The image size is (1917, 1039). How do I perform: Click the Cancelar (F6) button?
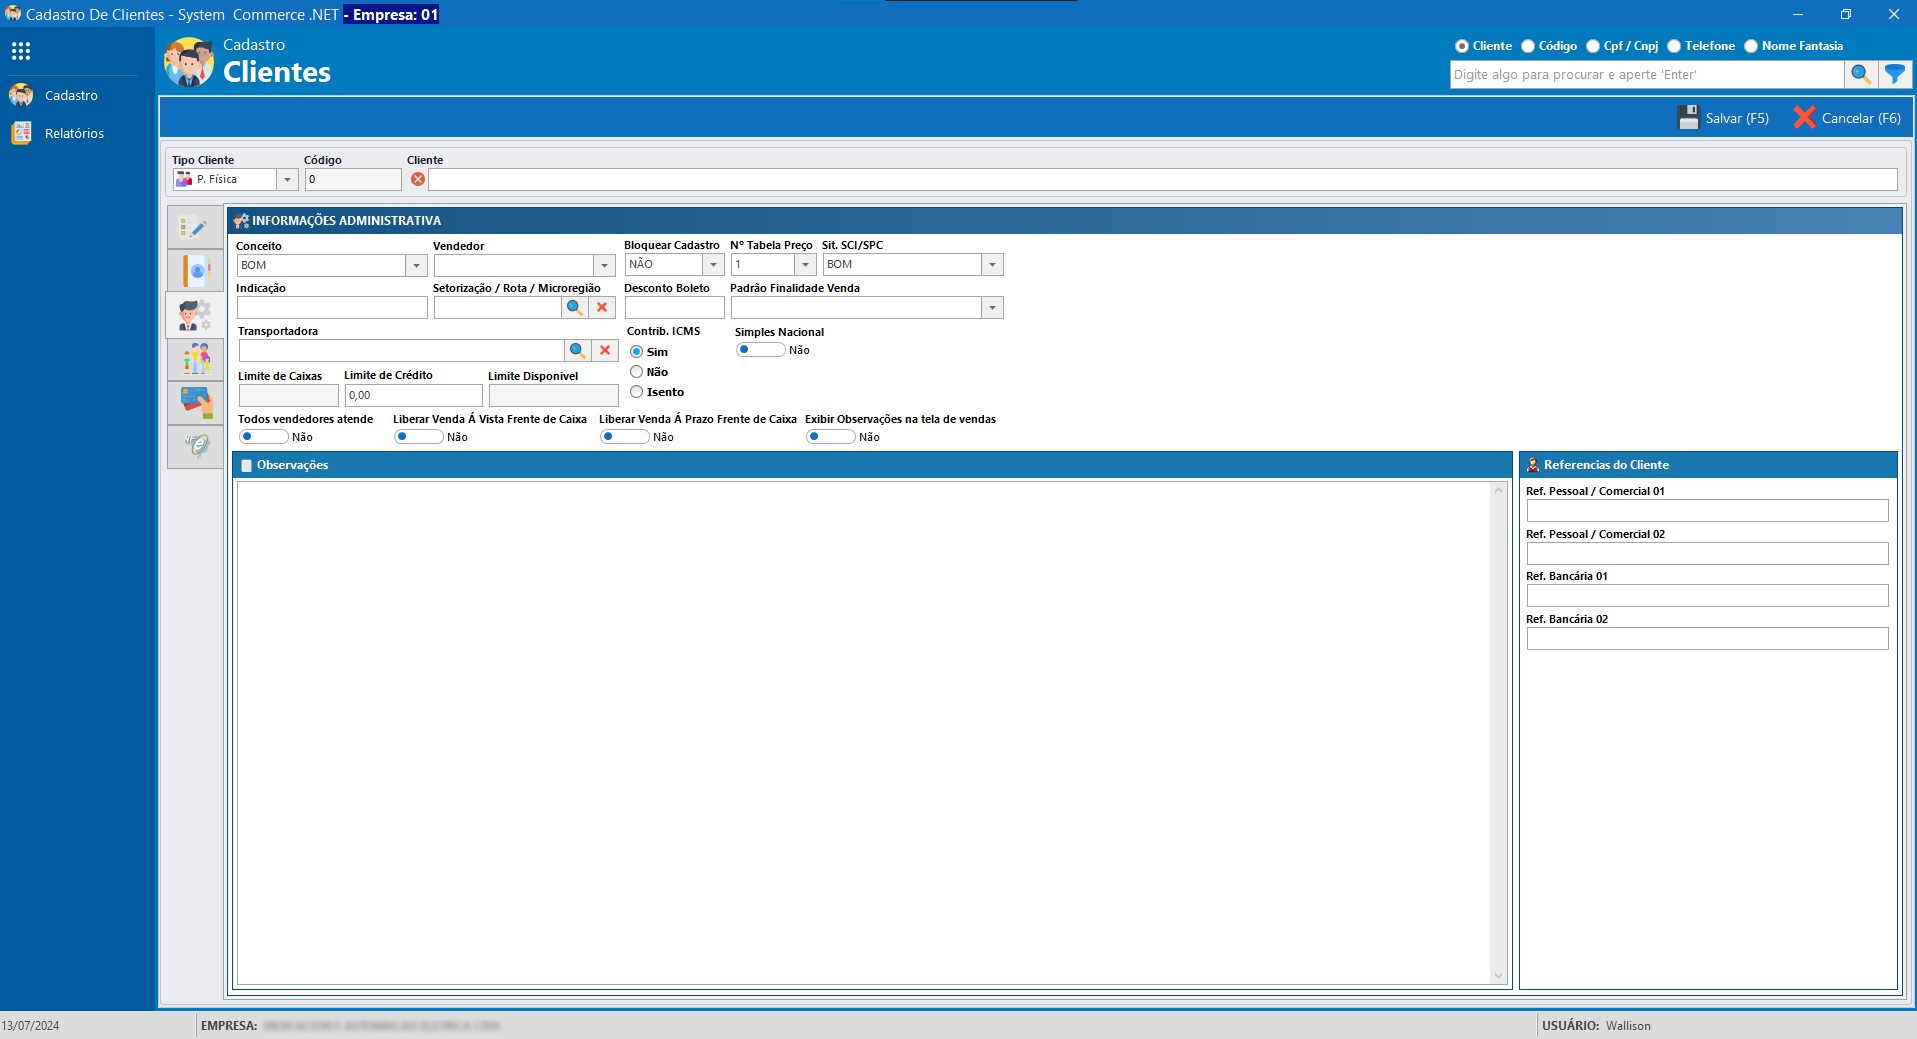pos(1847,118)
